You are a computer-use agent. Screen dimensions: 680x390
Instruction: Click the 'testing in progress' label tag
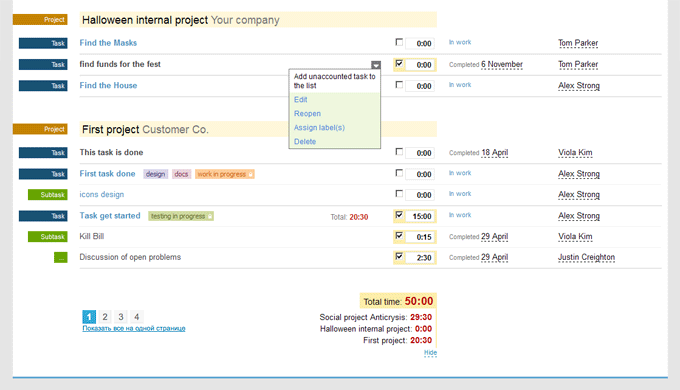coord(181,216)
